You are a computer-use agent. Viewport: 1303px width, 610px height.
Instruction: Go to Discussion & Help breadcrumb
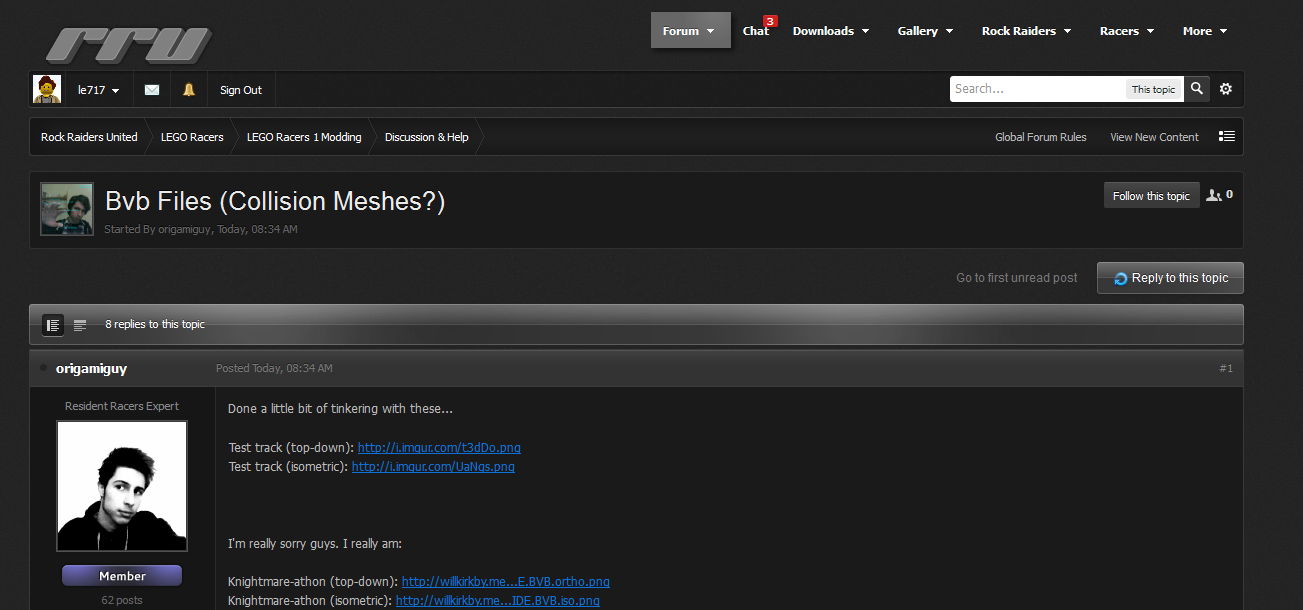pyautogui.click(x=427, y=137)
